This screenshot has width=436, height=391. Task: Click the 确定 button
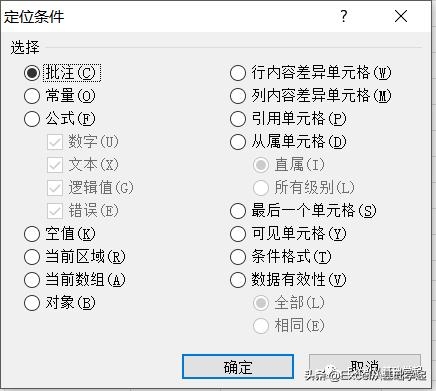[x=238, y=367]
